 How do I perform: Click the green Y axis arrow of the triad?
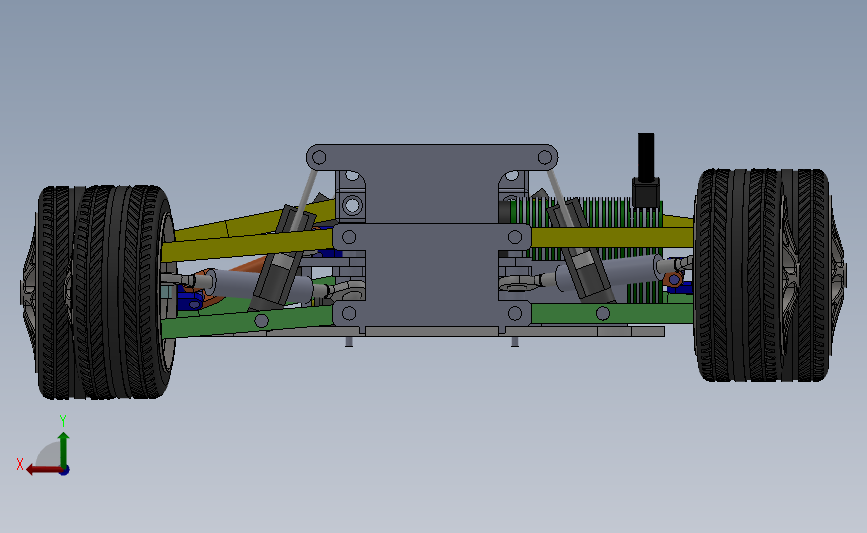click(64, 451)
